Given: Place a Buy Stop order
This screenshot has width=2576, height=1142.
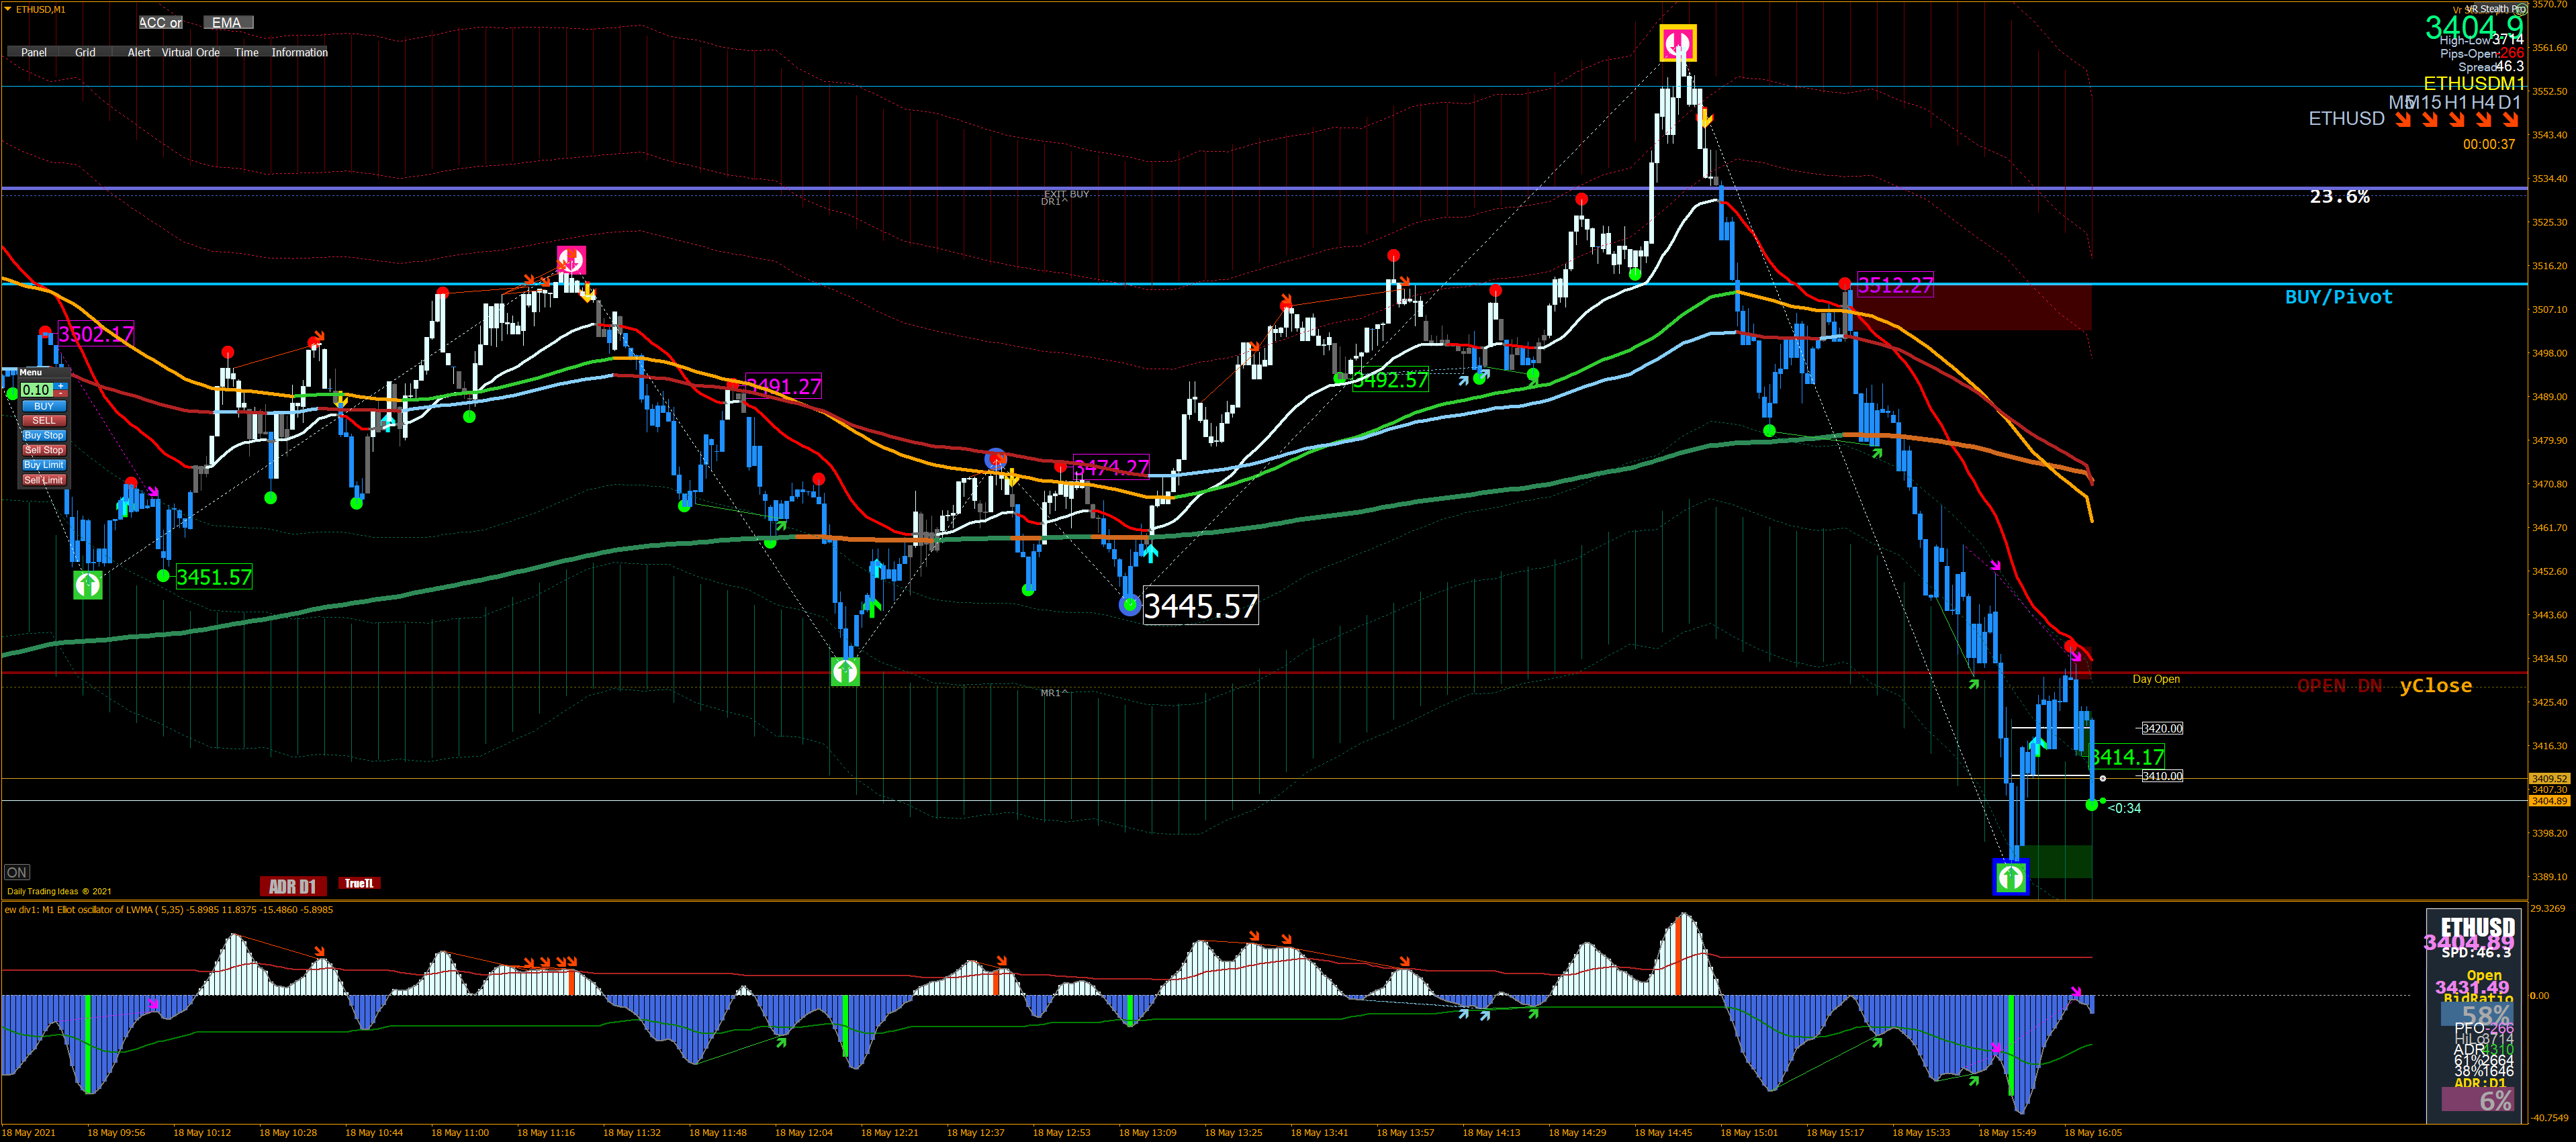Looking at the screenshot, I should point(44,436).
